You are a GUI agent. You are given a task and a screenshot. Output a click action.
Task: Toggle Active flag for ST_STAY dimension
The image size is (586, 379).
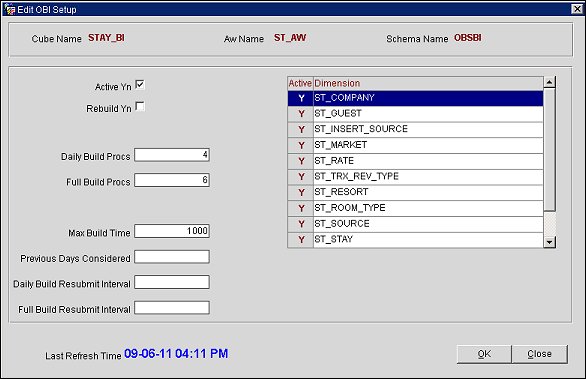point(301,240)
